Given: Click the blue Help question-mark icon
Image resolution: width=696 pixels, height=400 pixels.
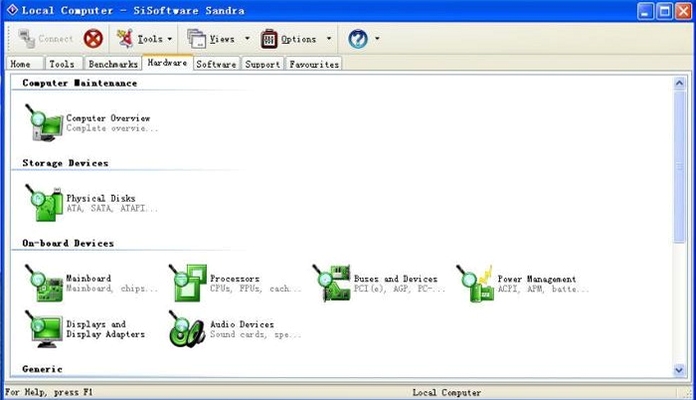Looking at the screenshot, I should [358, 39].
